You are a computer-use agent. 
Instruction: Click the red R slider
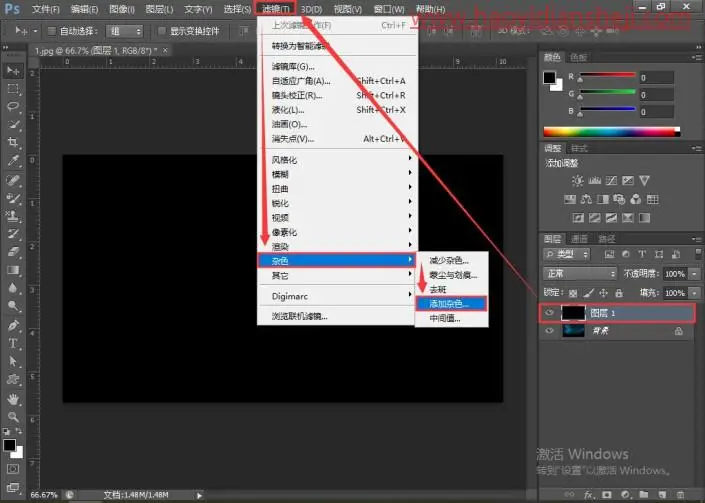coord(607,76)
